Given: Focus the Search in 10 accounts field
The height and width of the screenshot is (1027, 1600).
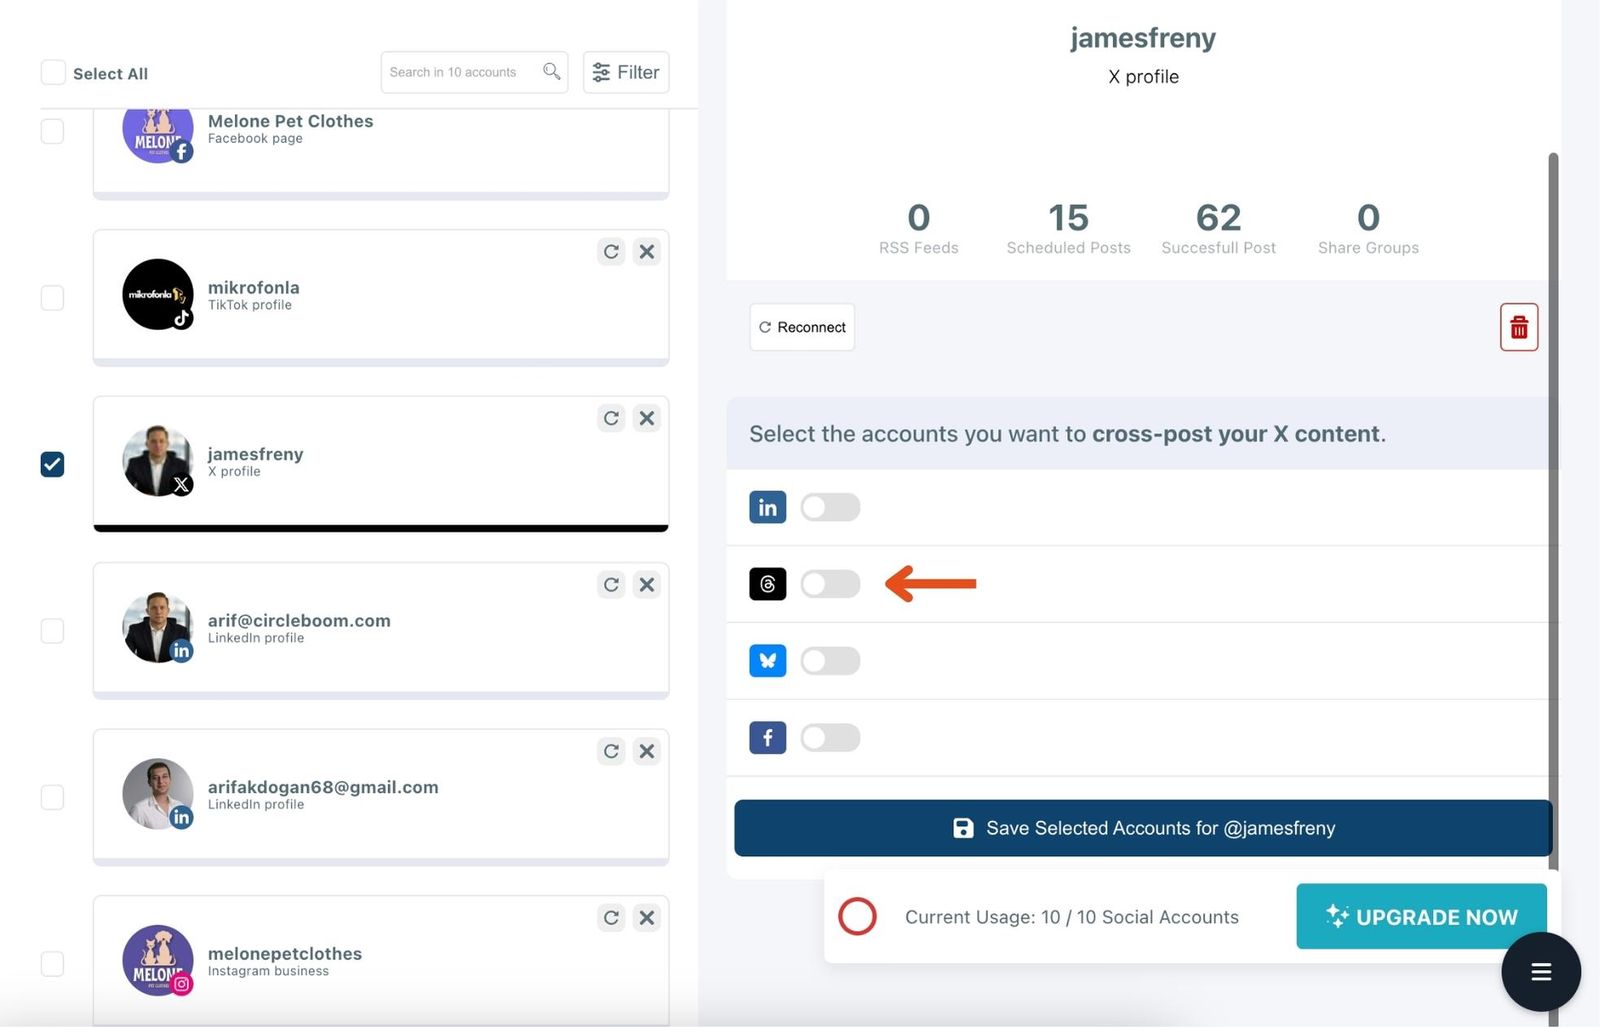Looking at the screenshot, I should [x=460, y=72].
